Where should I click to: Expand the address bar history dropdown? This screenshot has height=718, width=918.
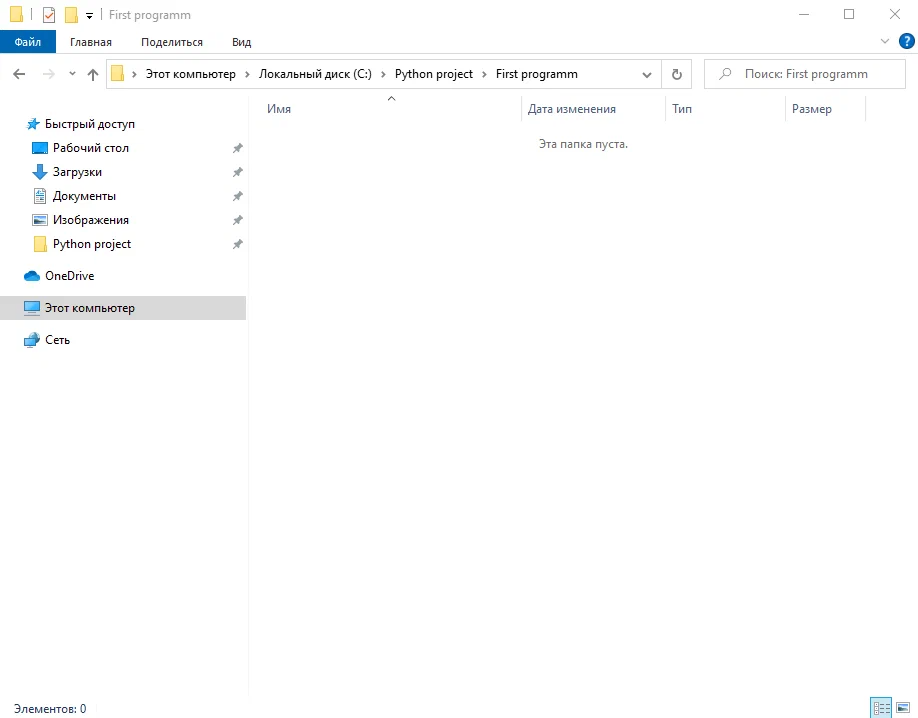pos(647,74)
